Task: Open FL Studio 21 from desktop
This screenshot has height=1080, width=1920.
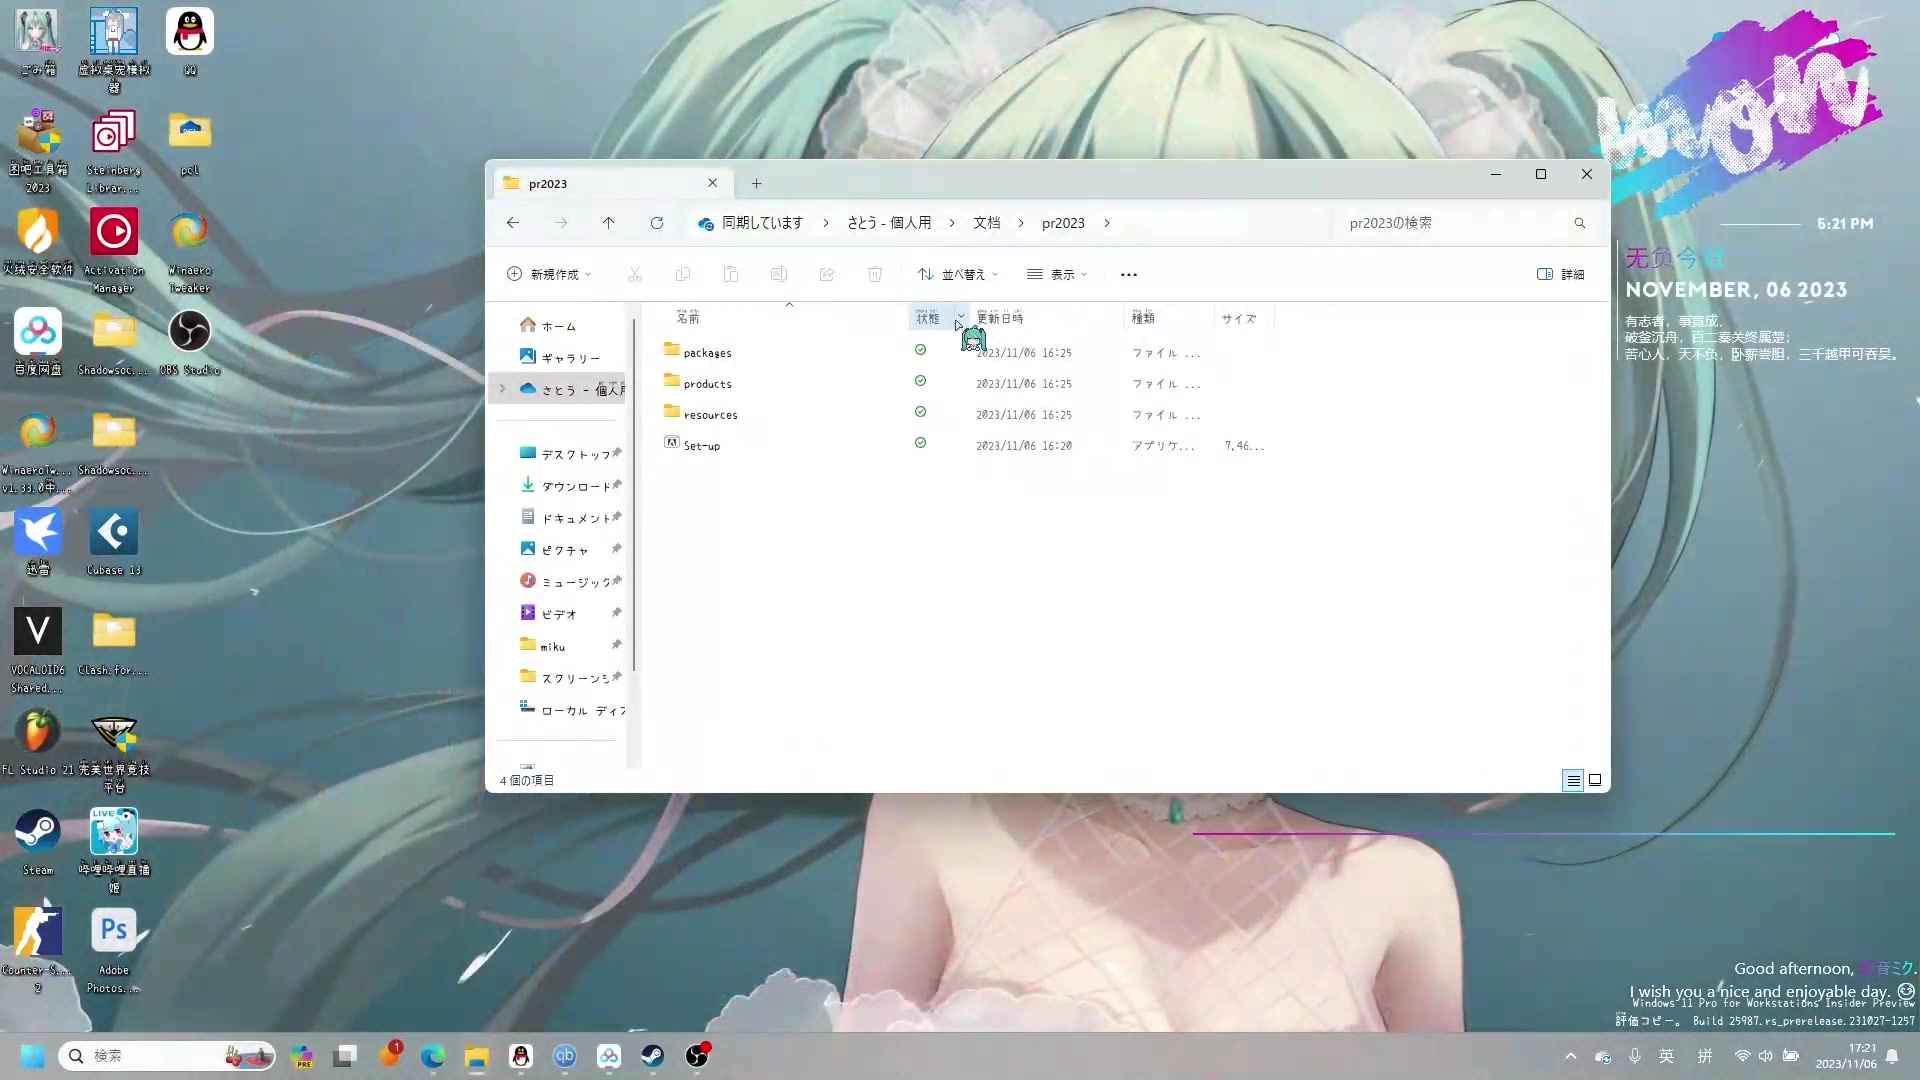Action: (x=37, y=736)
